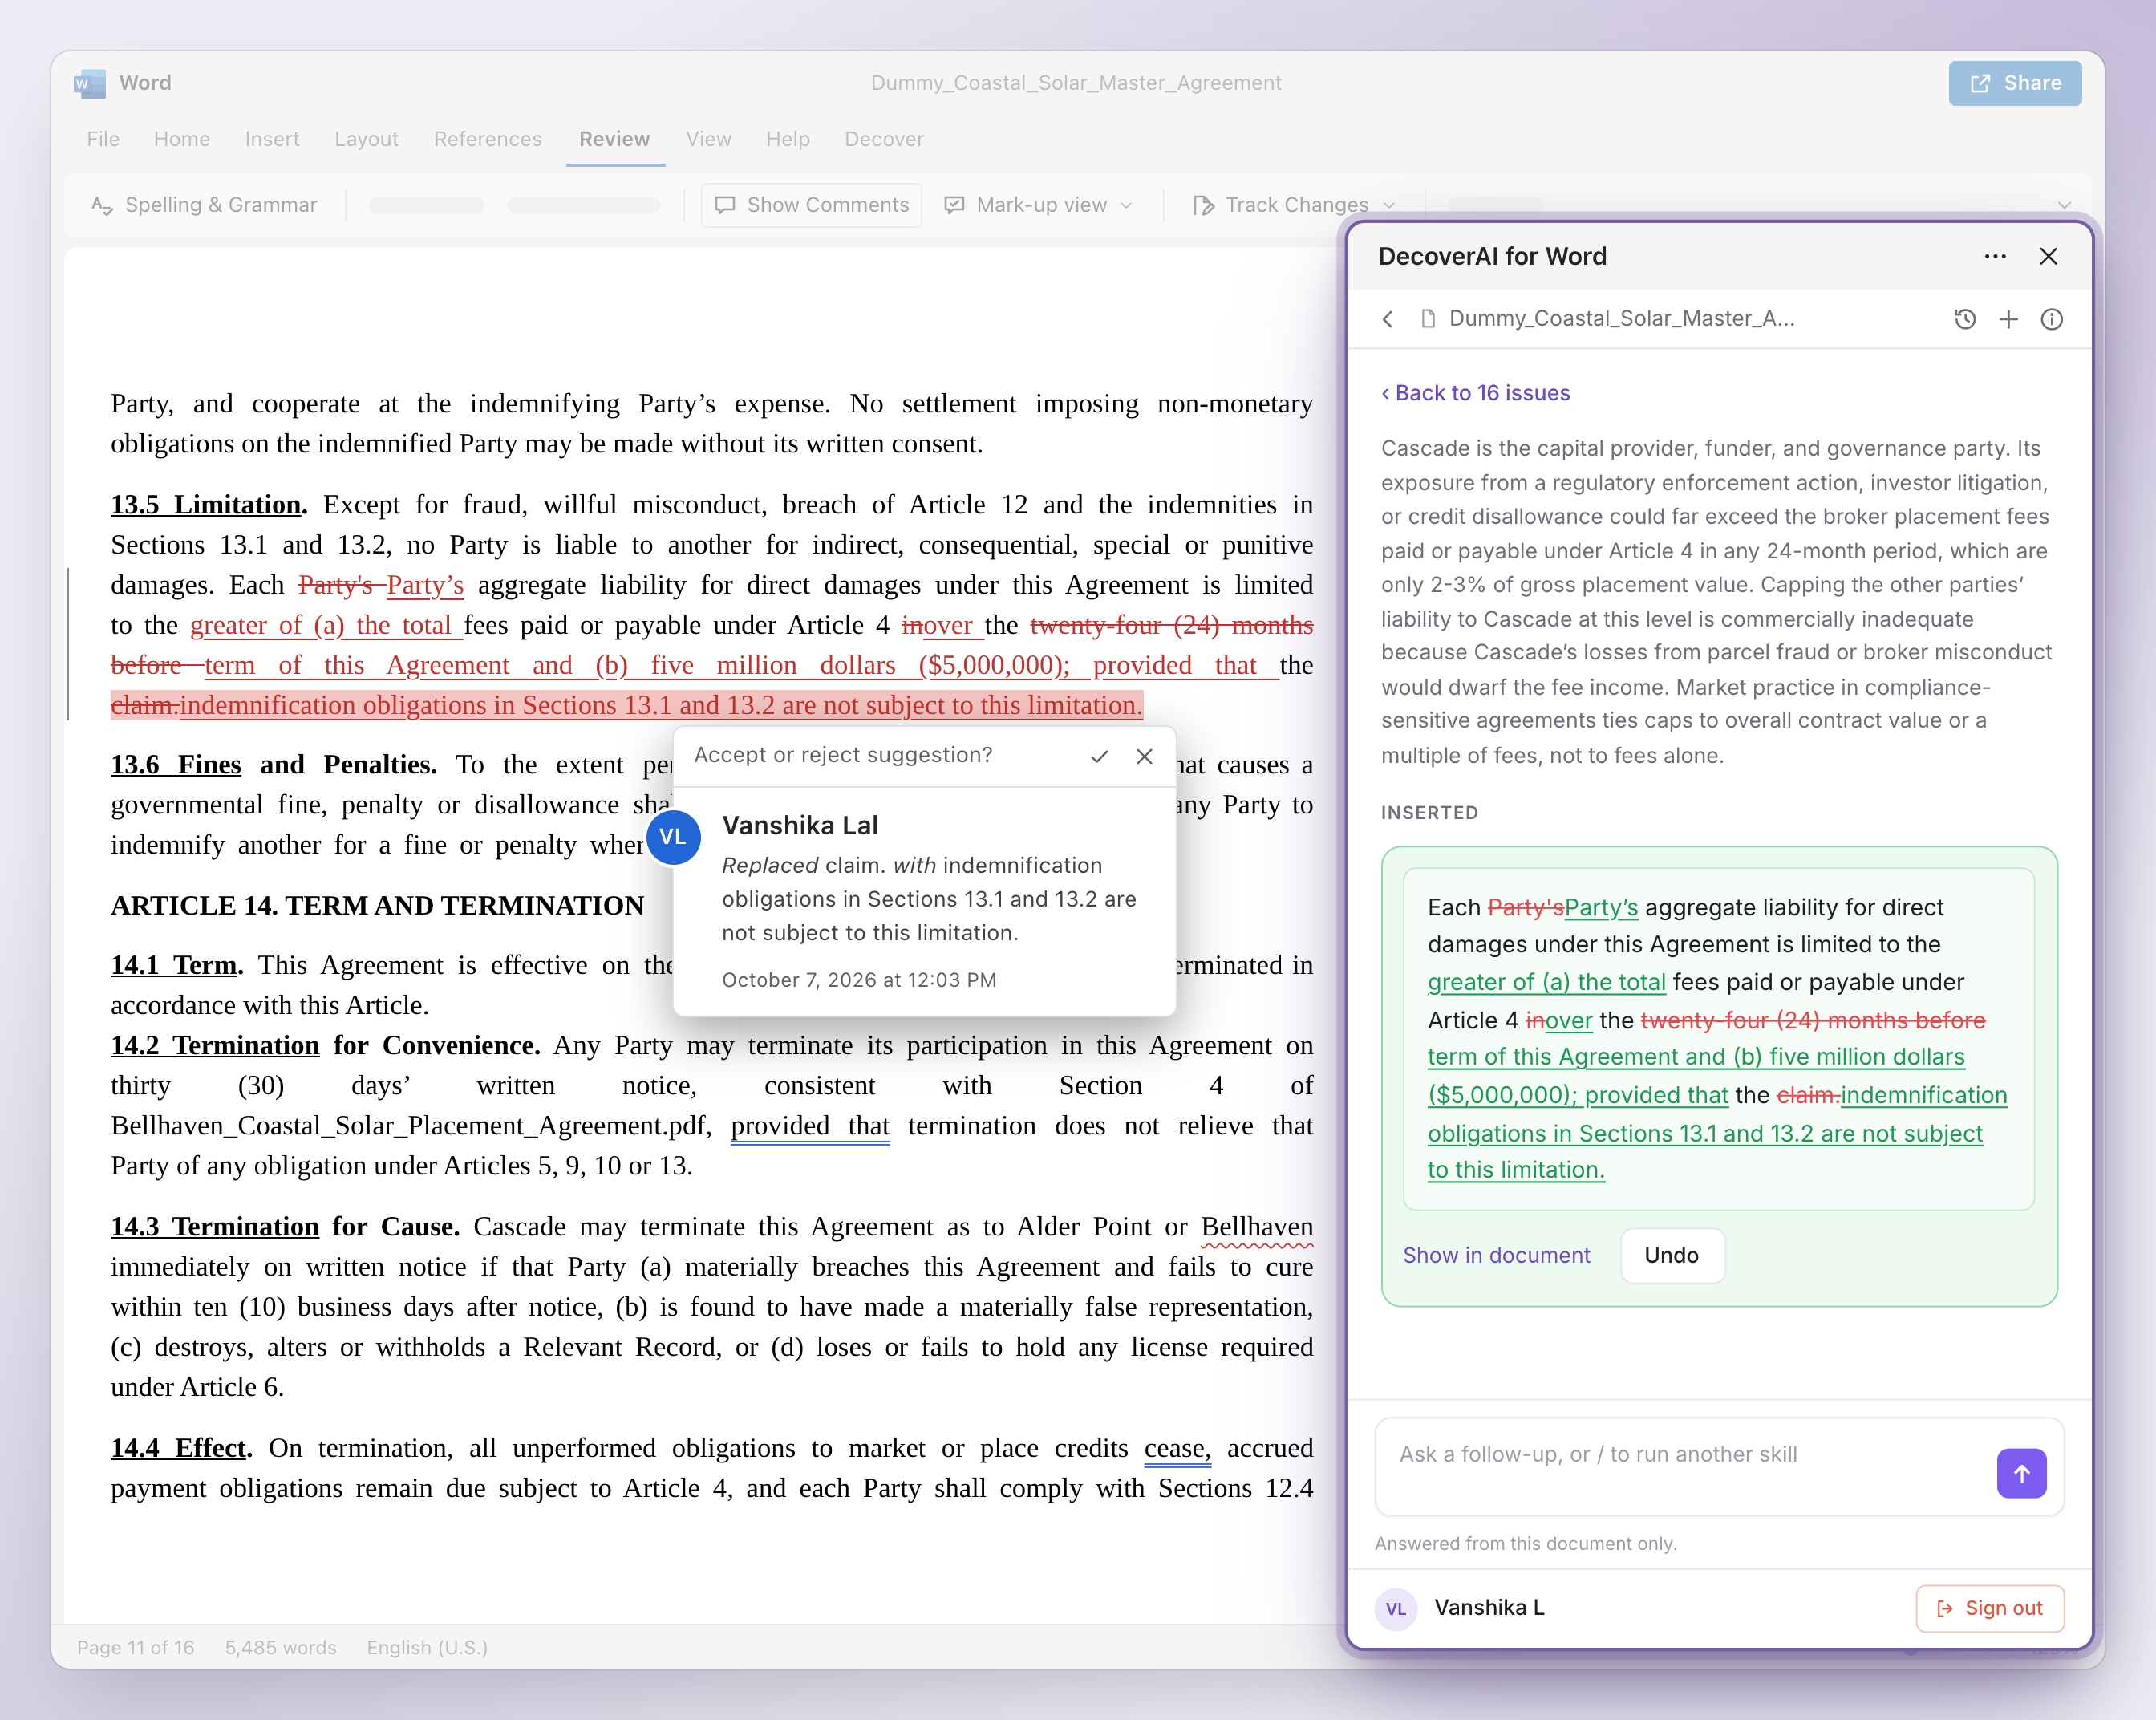The height and width of the screenshot is (1720, 2156).
Task: Click the document file icon in panel
Action: pos(1428,319)
